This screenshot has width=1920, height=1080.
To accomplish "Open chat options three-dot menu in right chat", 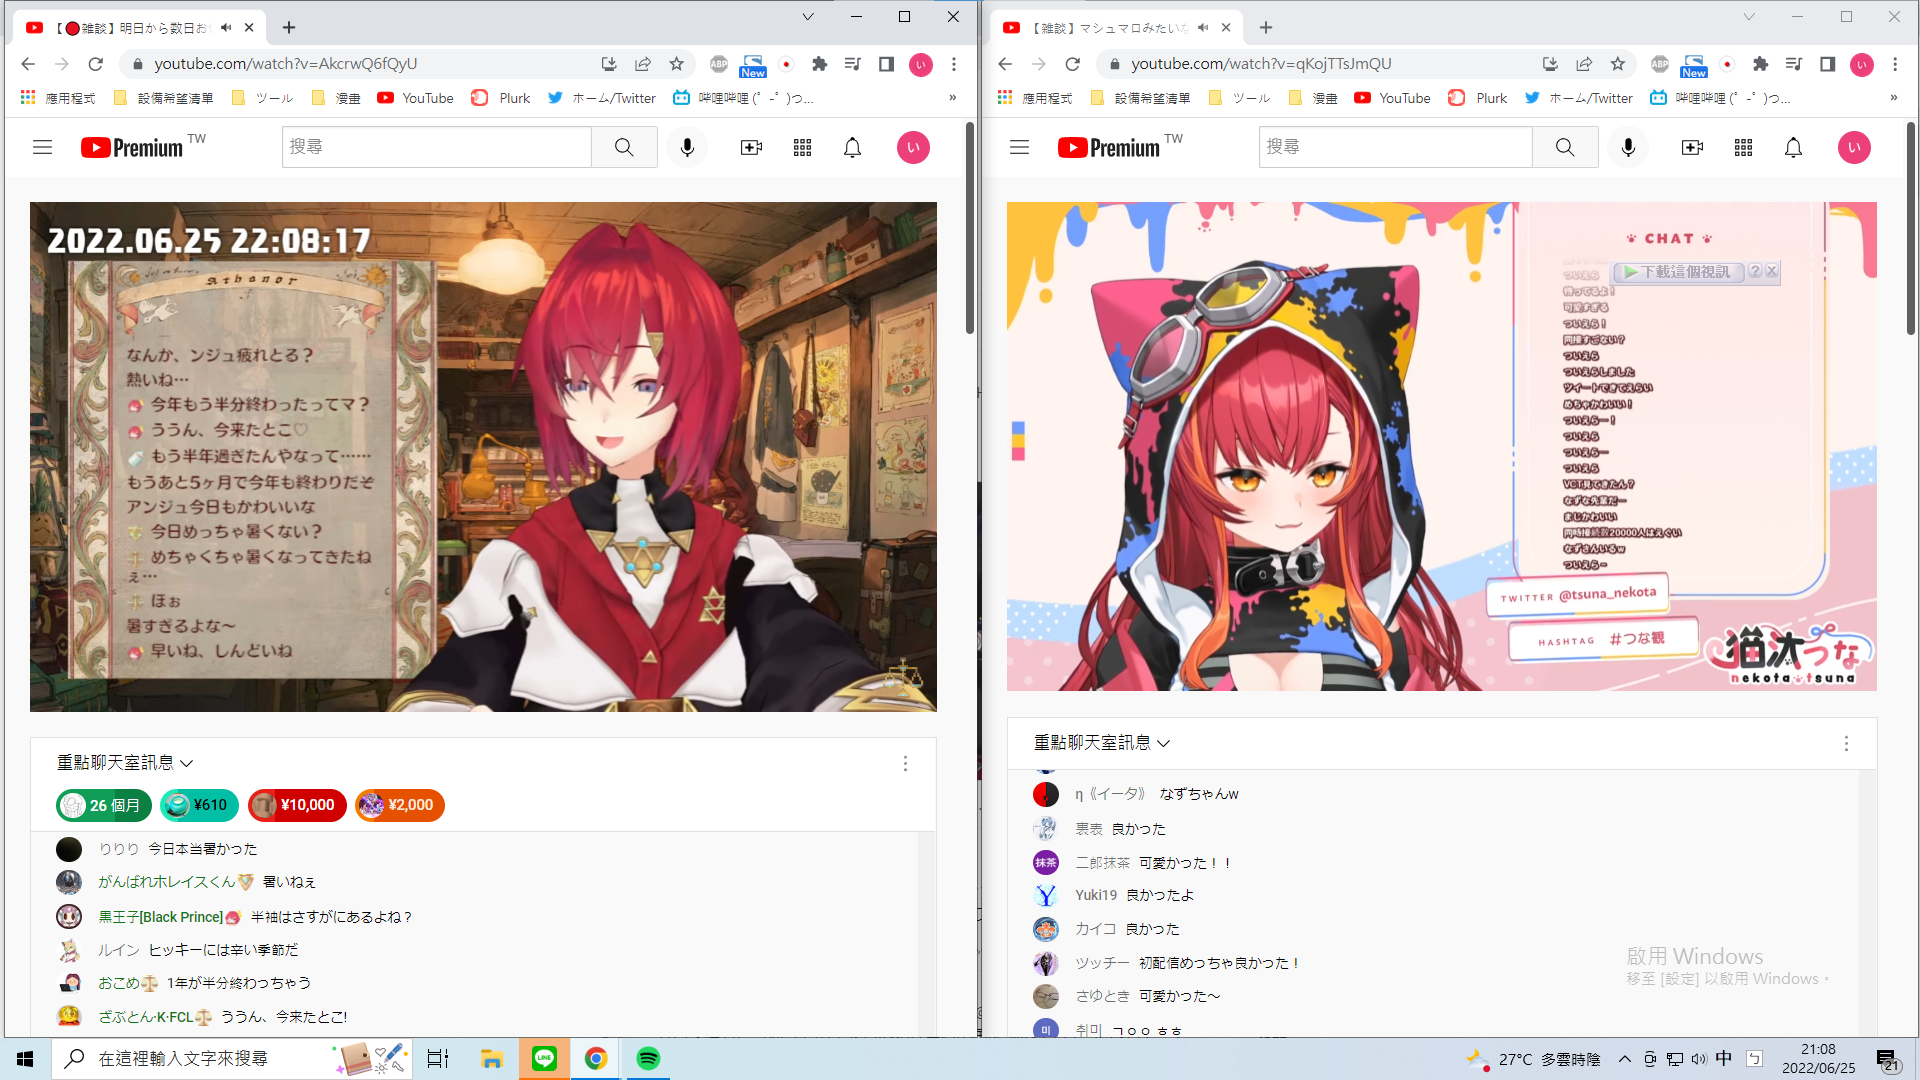I will pyautogui.click(x=1846, y=743).
